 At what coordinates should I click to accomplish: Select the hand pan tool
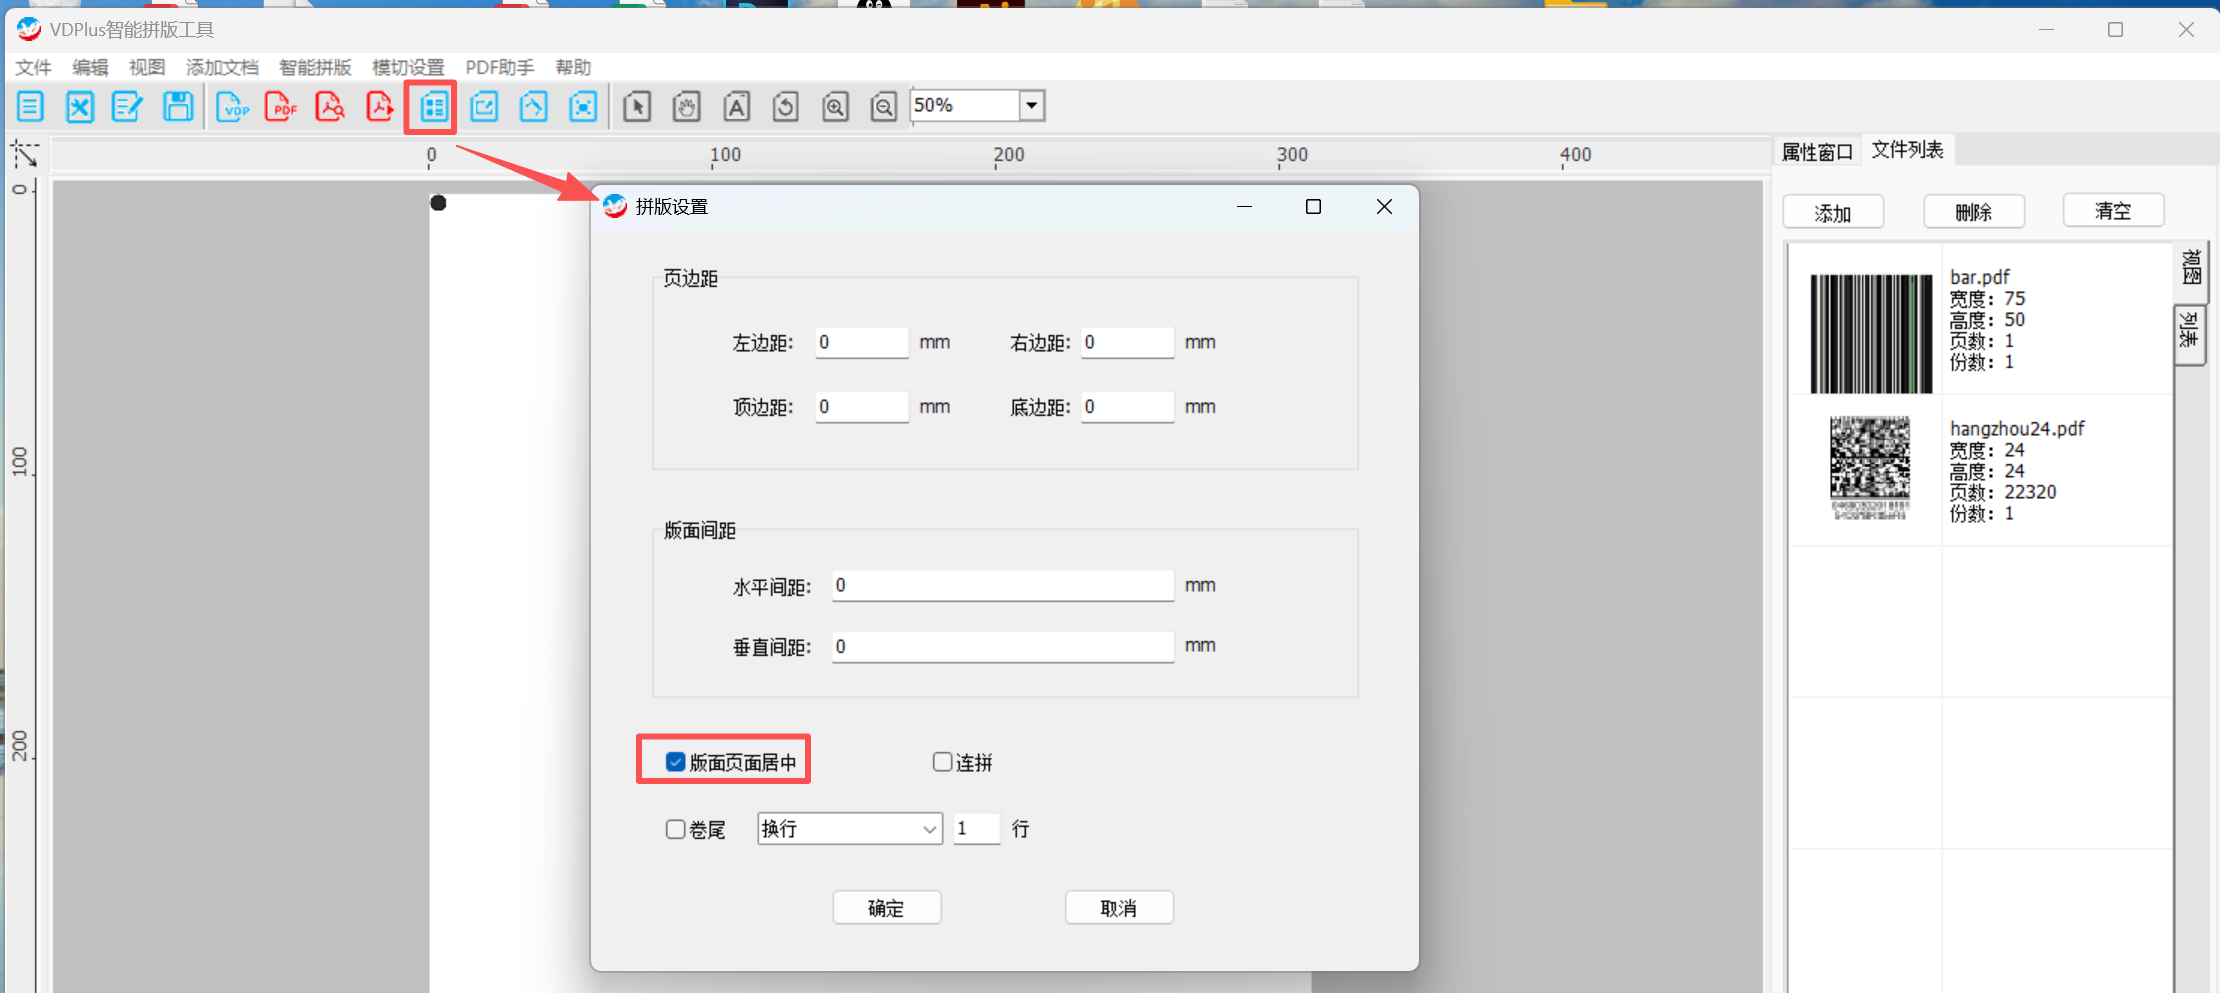pos(686,106)
